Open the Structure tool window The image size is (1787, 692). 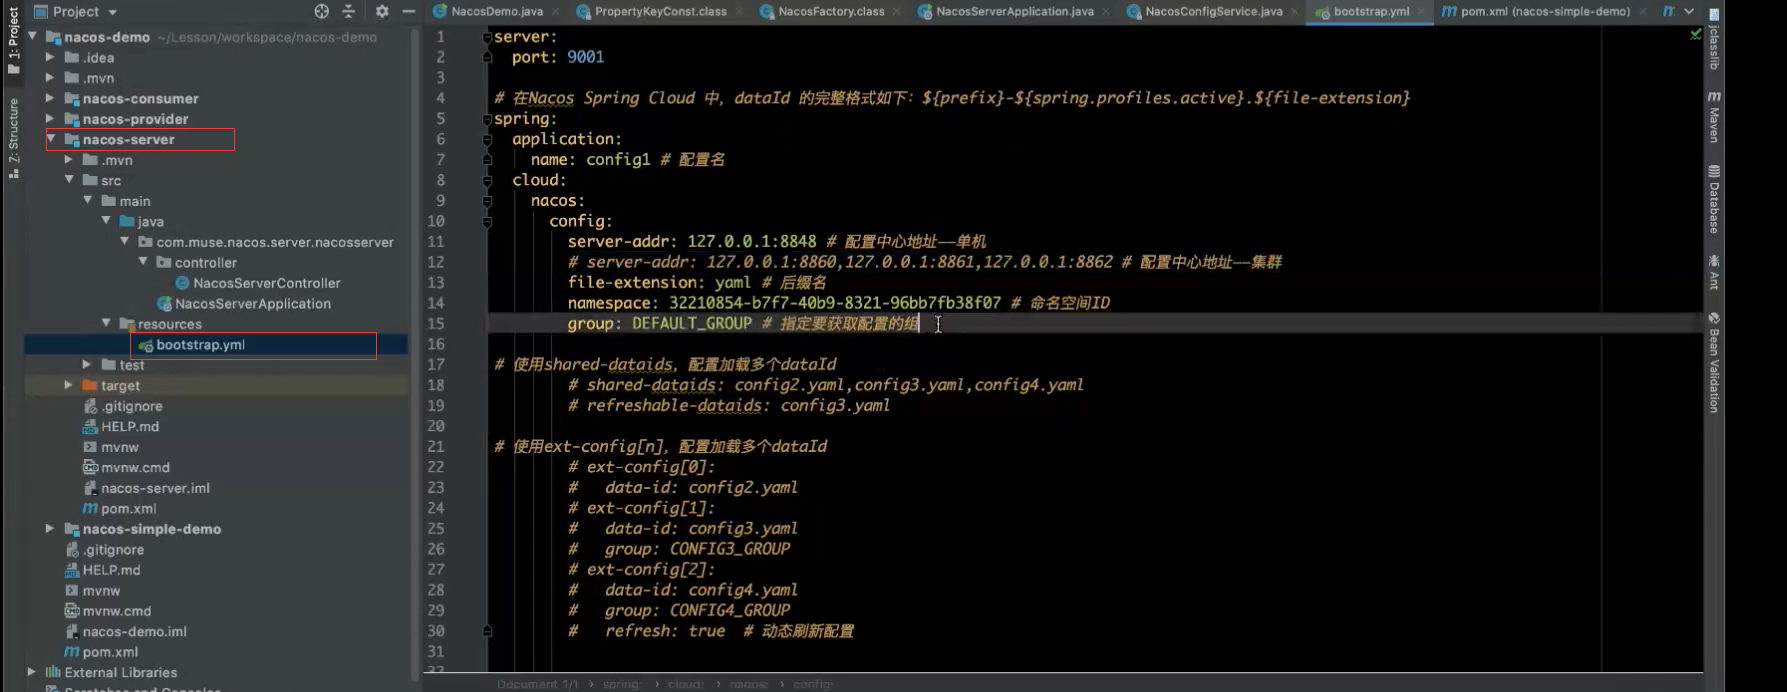point(13,138)
